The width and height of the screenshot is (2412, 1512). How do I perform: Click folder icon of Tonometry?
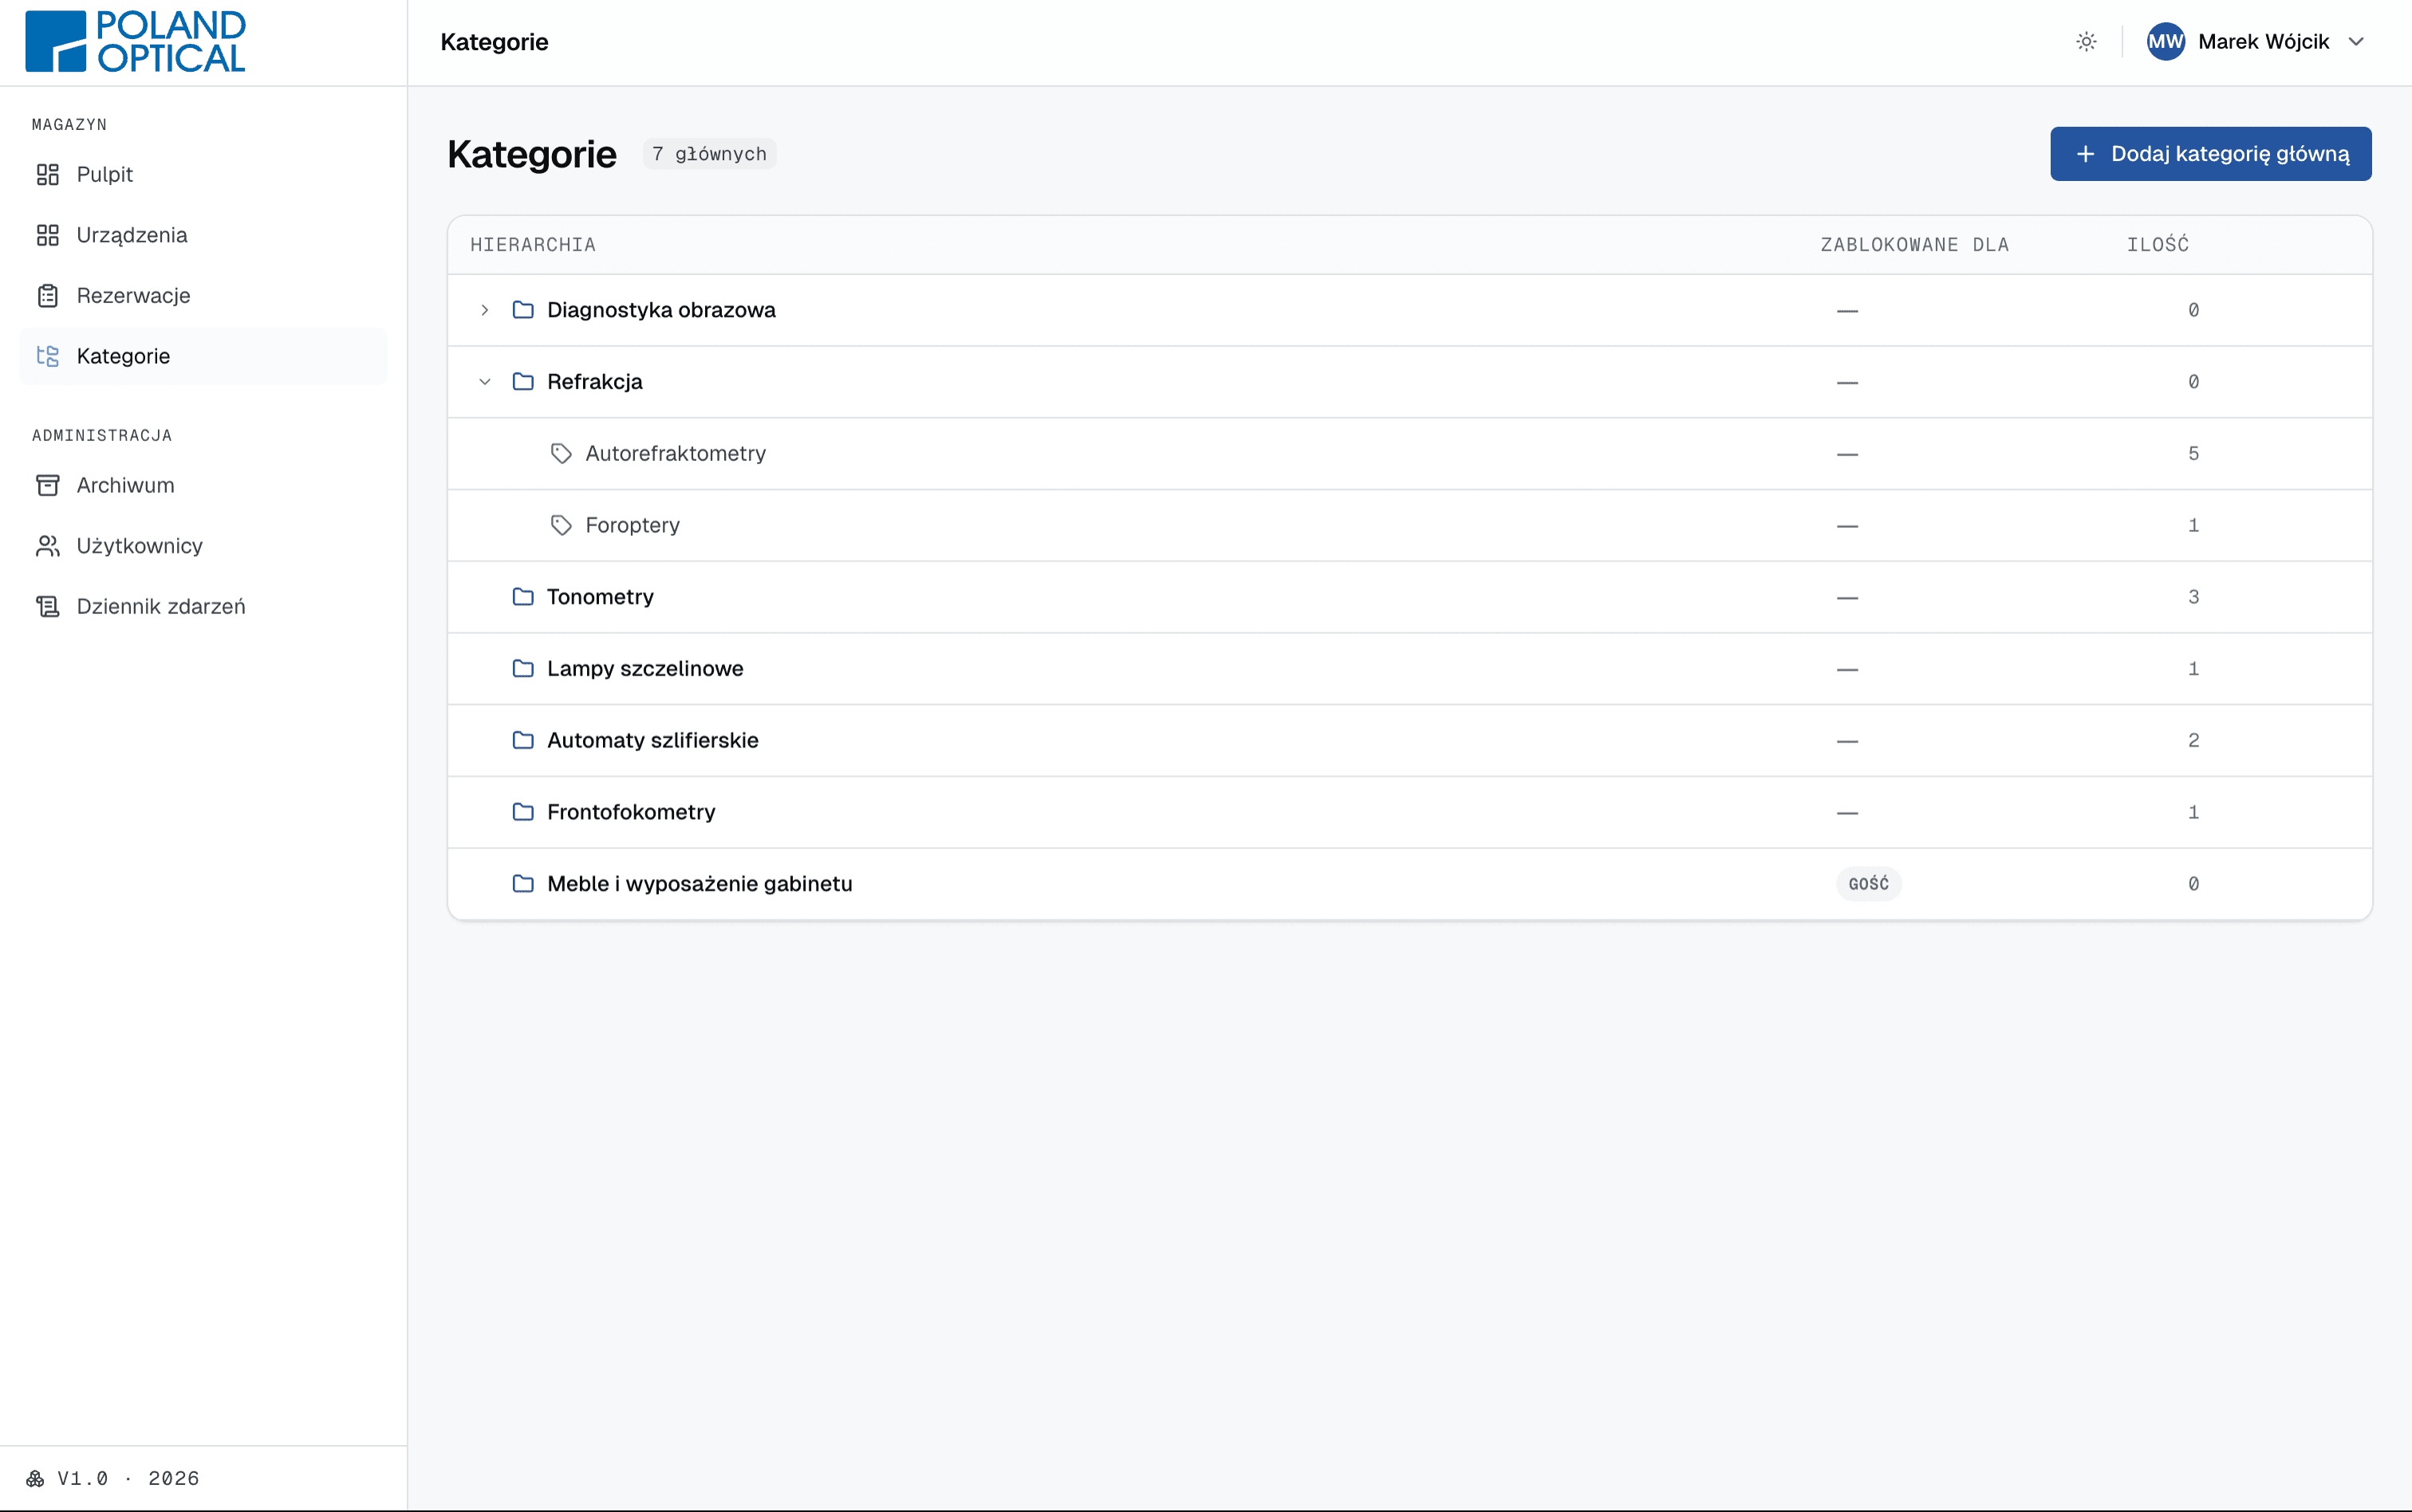click(523, 597)
